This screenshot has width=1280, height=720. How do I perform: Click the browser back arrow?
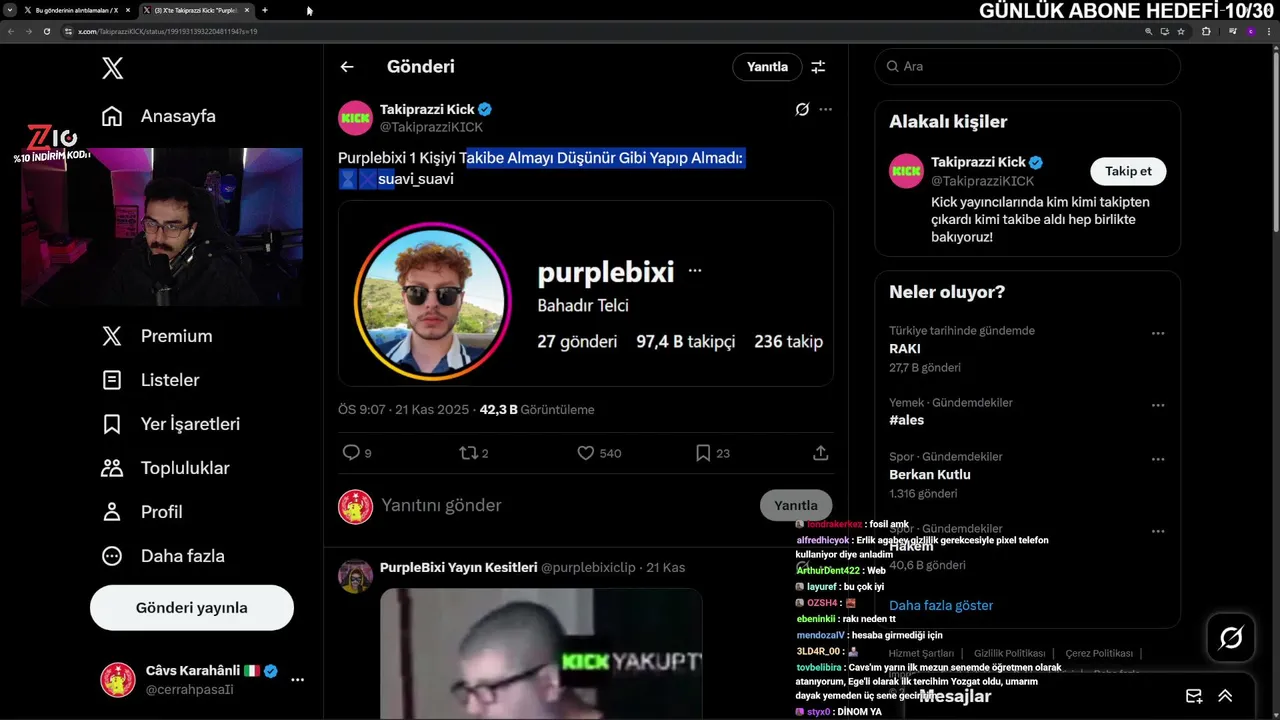(x=10, y=31)
